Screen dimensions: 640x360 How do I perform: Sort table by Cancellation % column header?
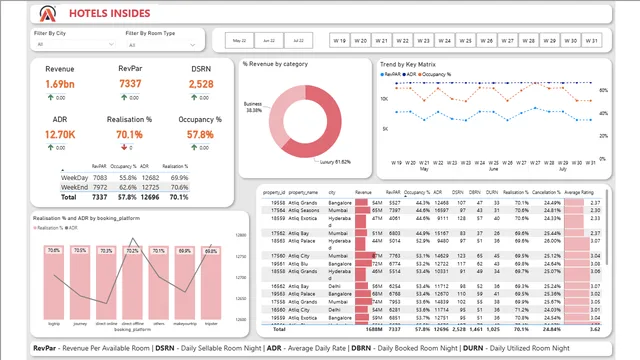[547, 192]
